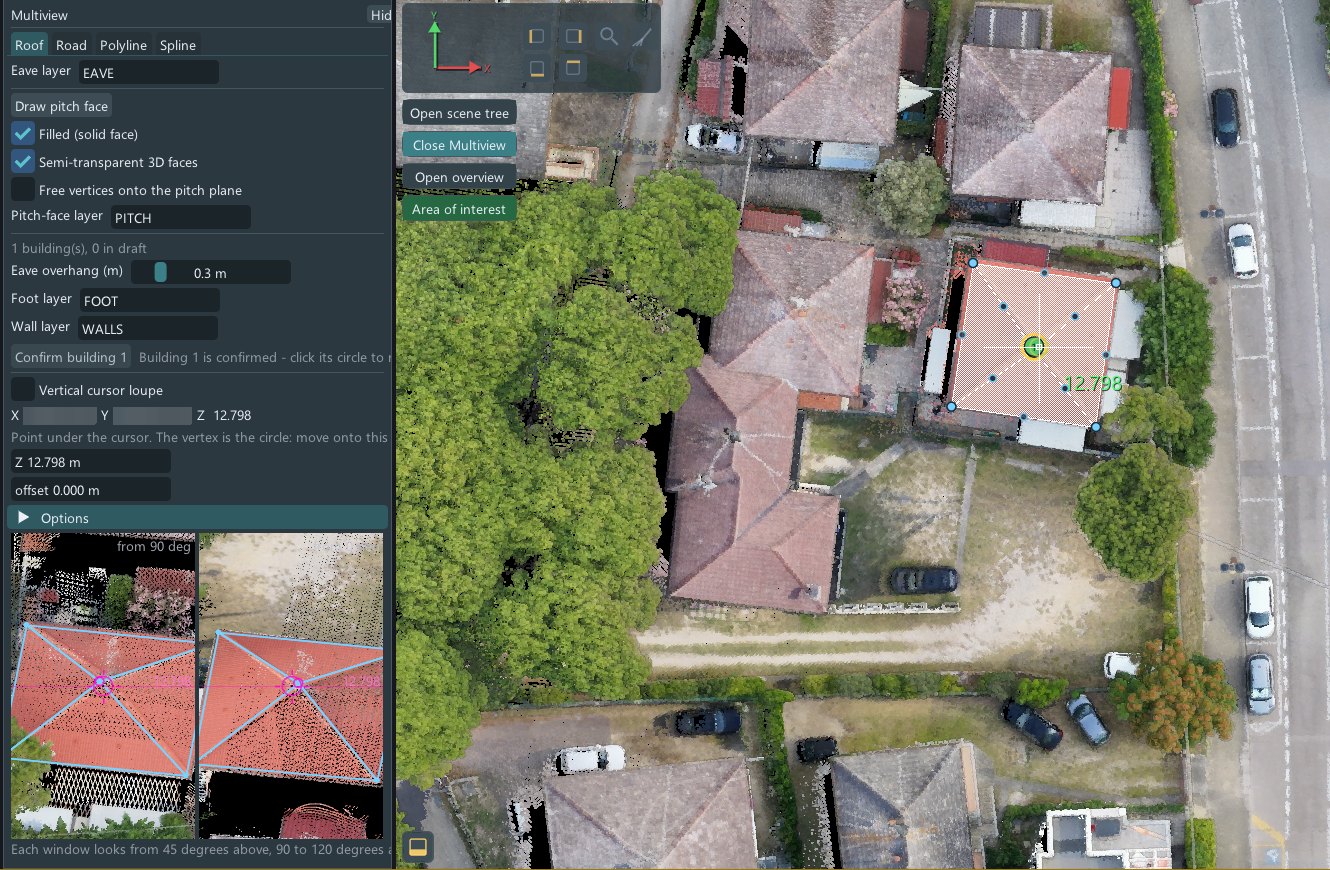The height and width of the screenshot is (870, 1330).
Task: Open the Eave layer EAVE field
Action: pyautogui.click(x=148, y=72)
